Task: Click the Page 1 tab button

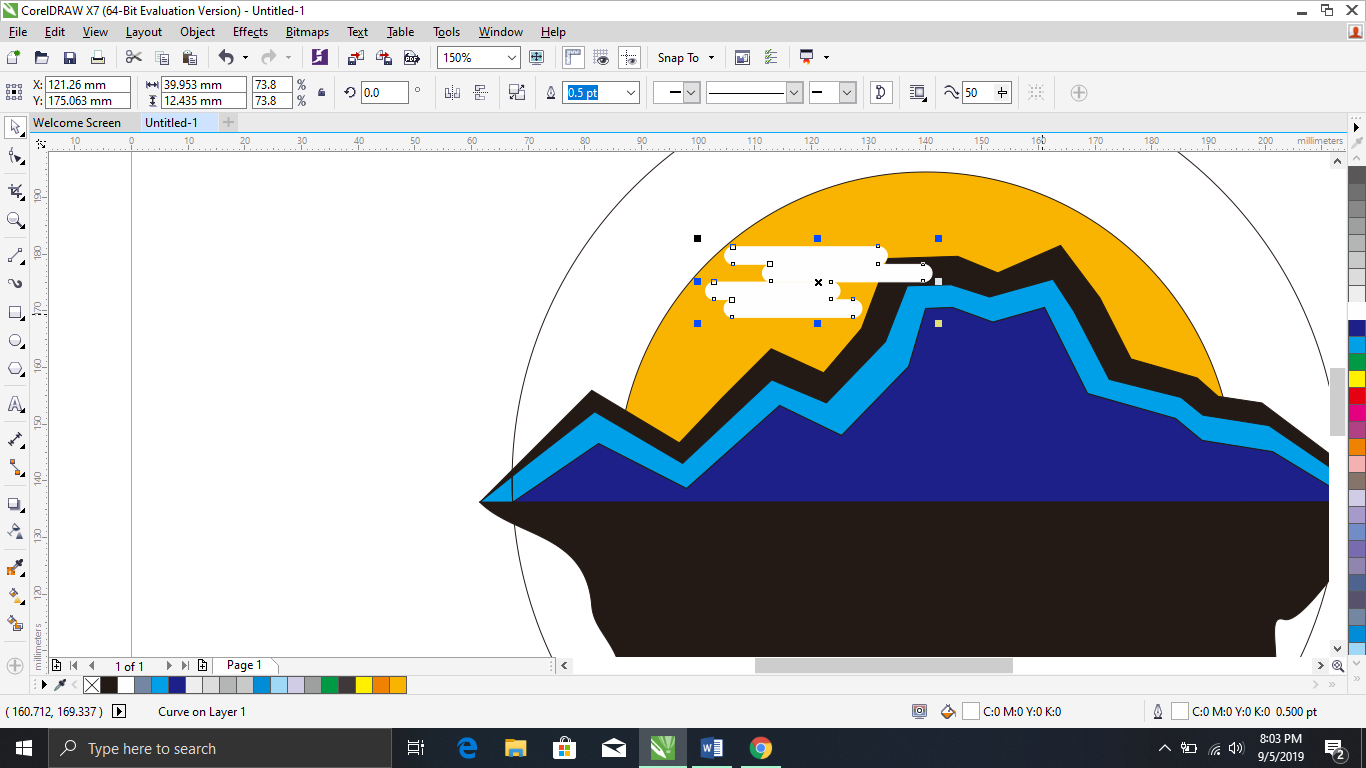Action: 242,665
